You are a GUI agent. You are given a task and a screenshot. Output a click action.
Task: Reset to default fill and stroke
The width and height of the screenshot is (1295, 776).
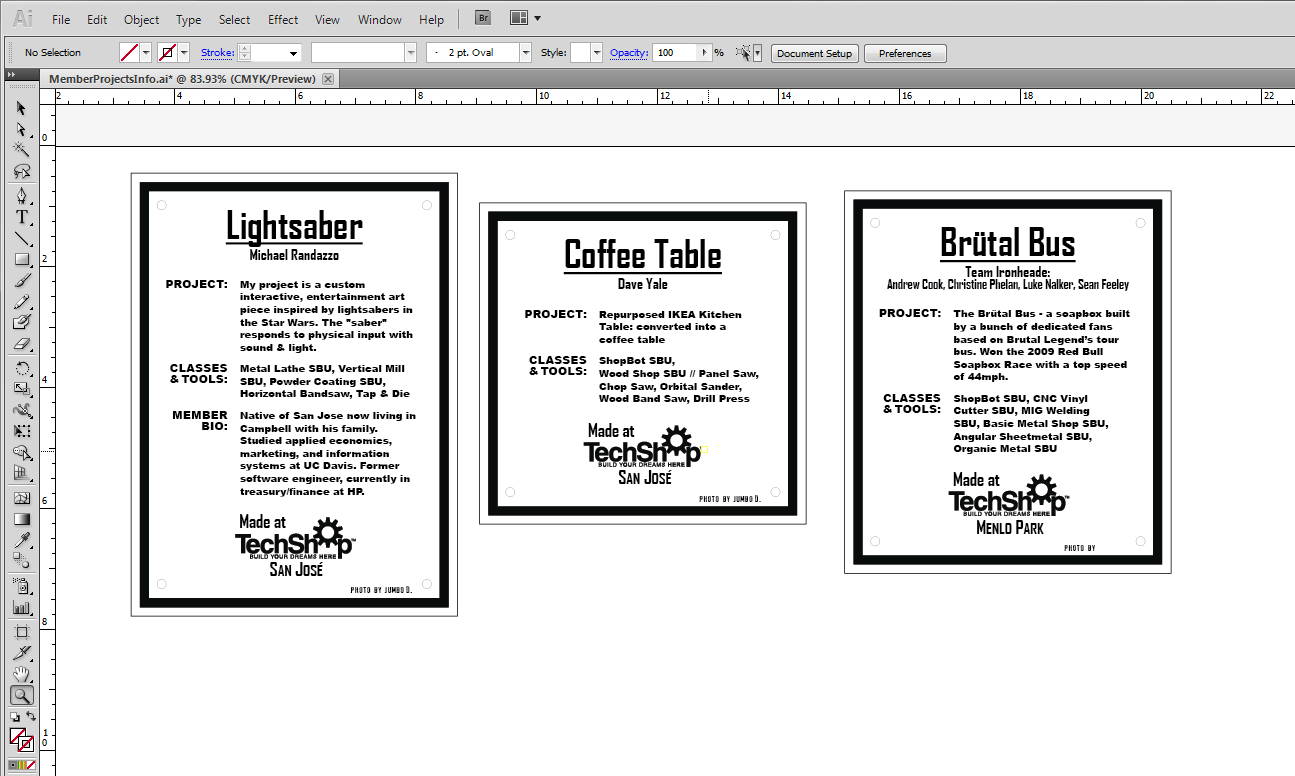click(x=15, y=717)
